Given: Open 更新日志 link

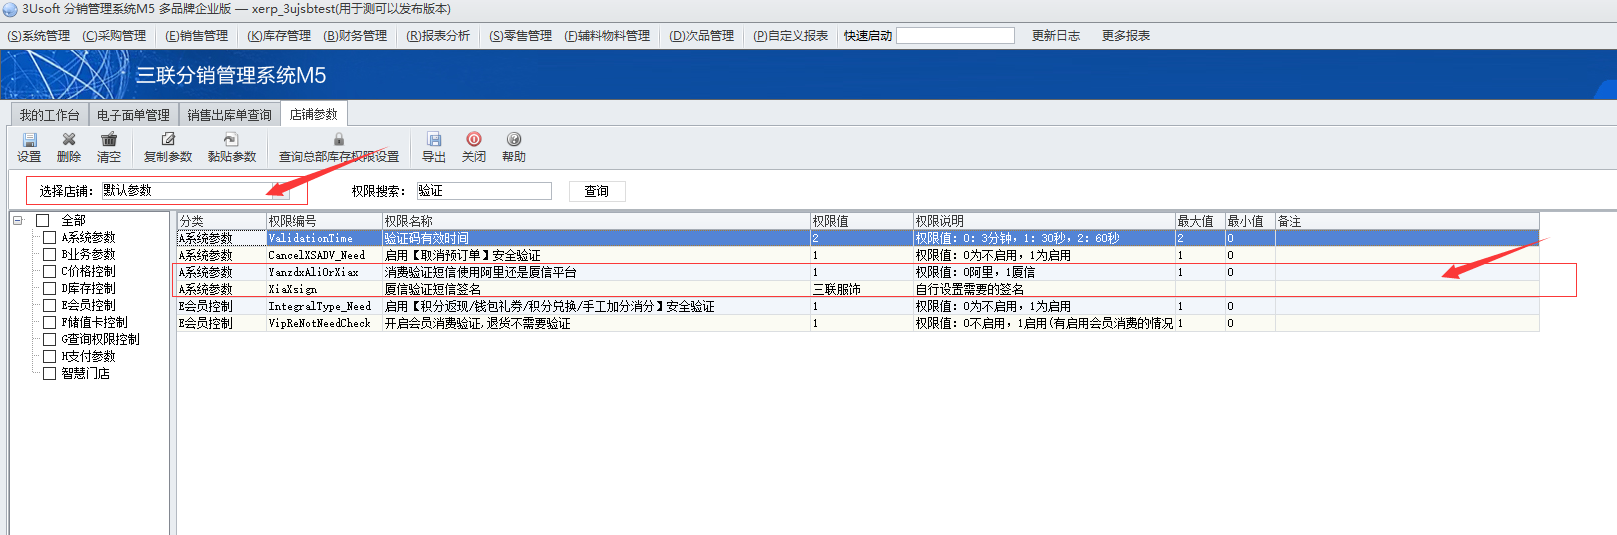Looking at the screenshot, I should point(1056,36).
